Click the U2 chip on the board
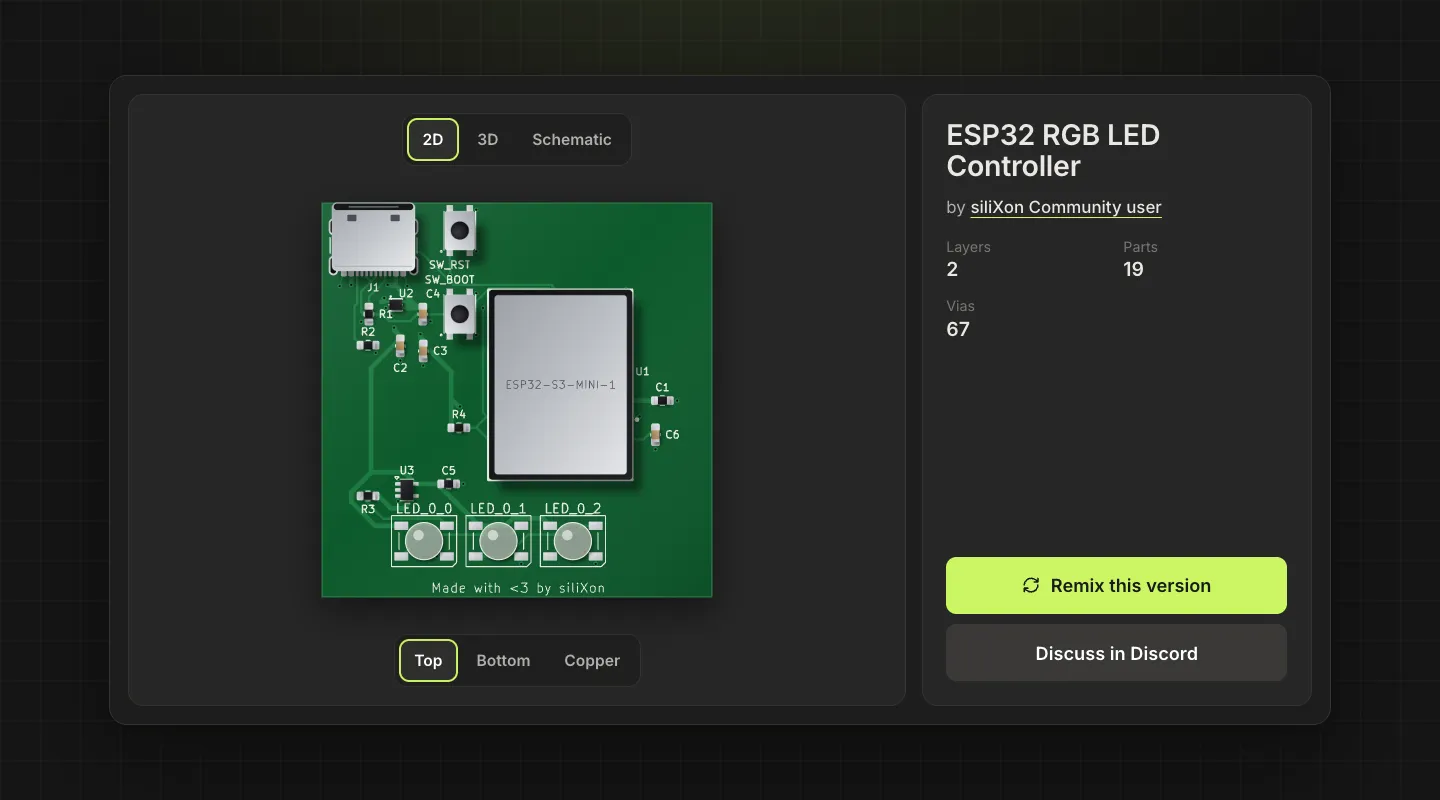 click(397, 306)
